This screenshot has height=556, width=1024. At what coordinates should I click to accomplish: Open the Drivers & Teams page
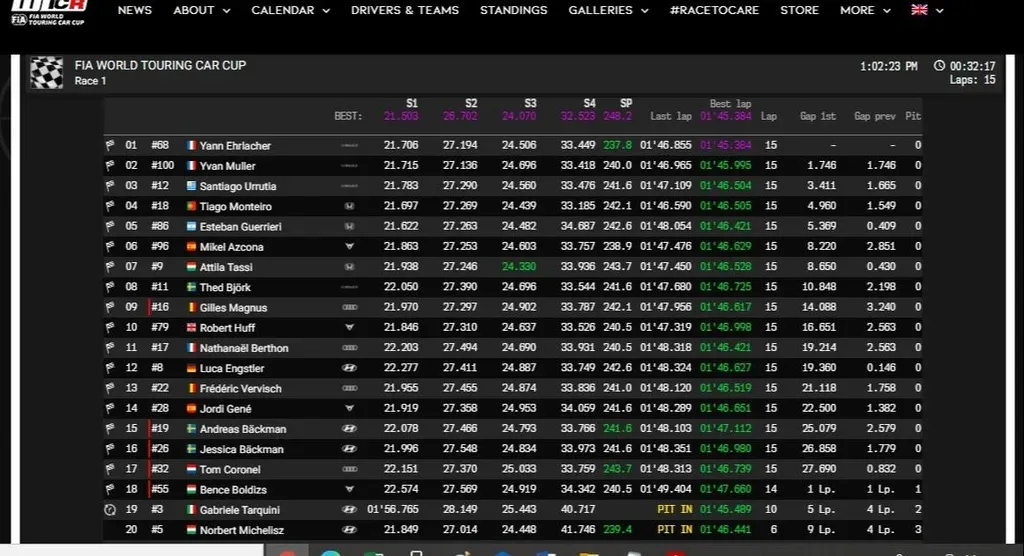[x=405, y=10]
